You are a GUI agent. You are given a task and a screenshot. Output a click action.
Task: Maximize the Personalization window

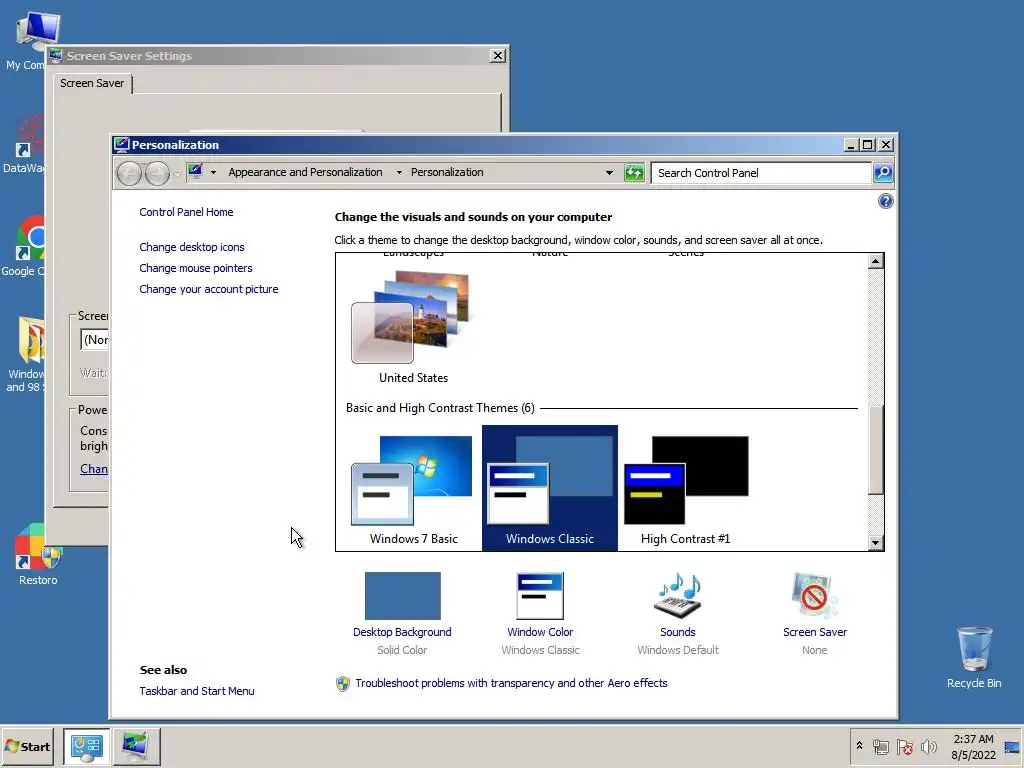867,144
